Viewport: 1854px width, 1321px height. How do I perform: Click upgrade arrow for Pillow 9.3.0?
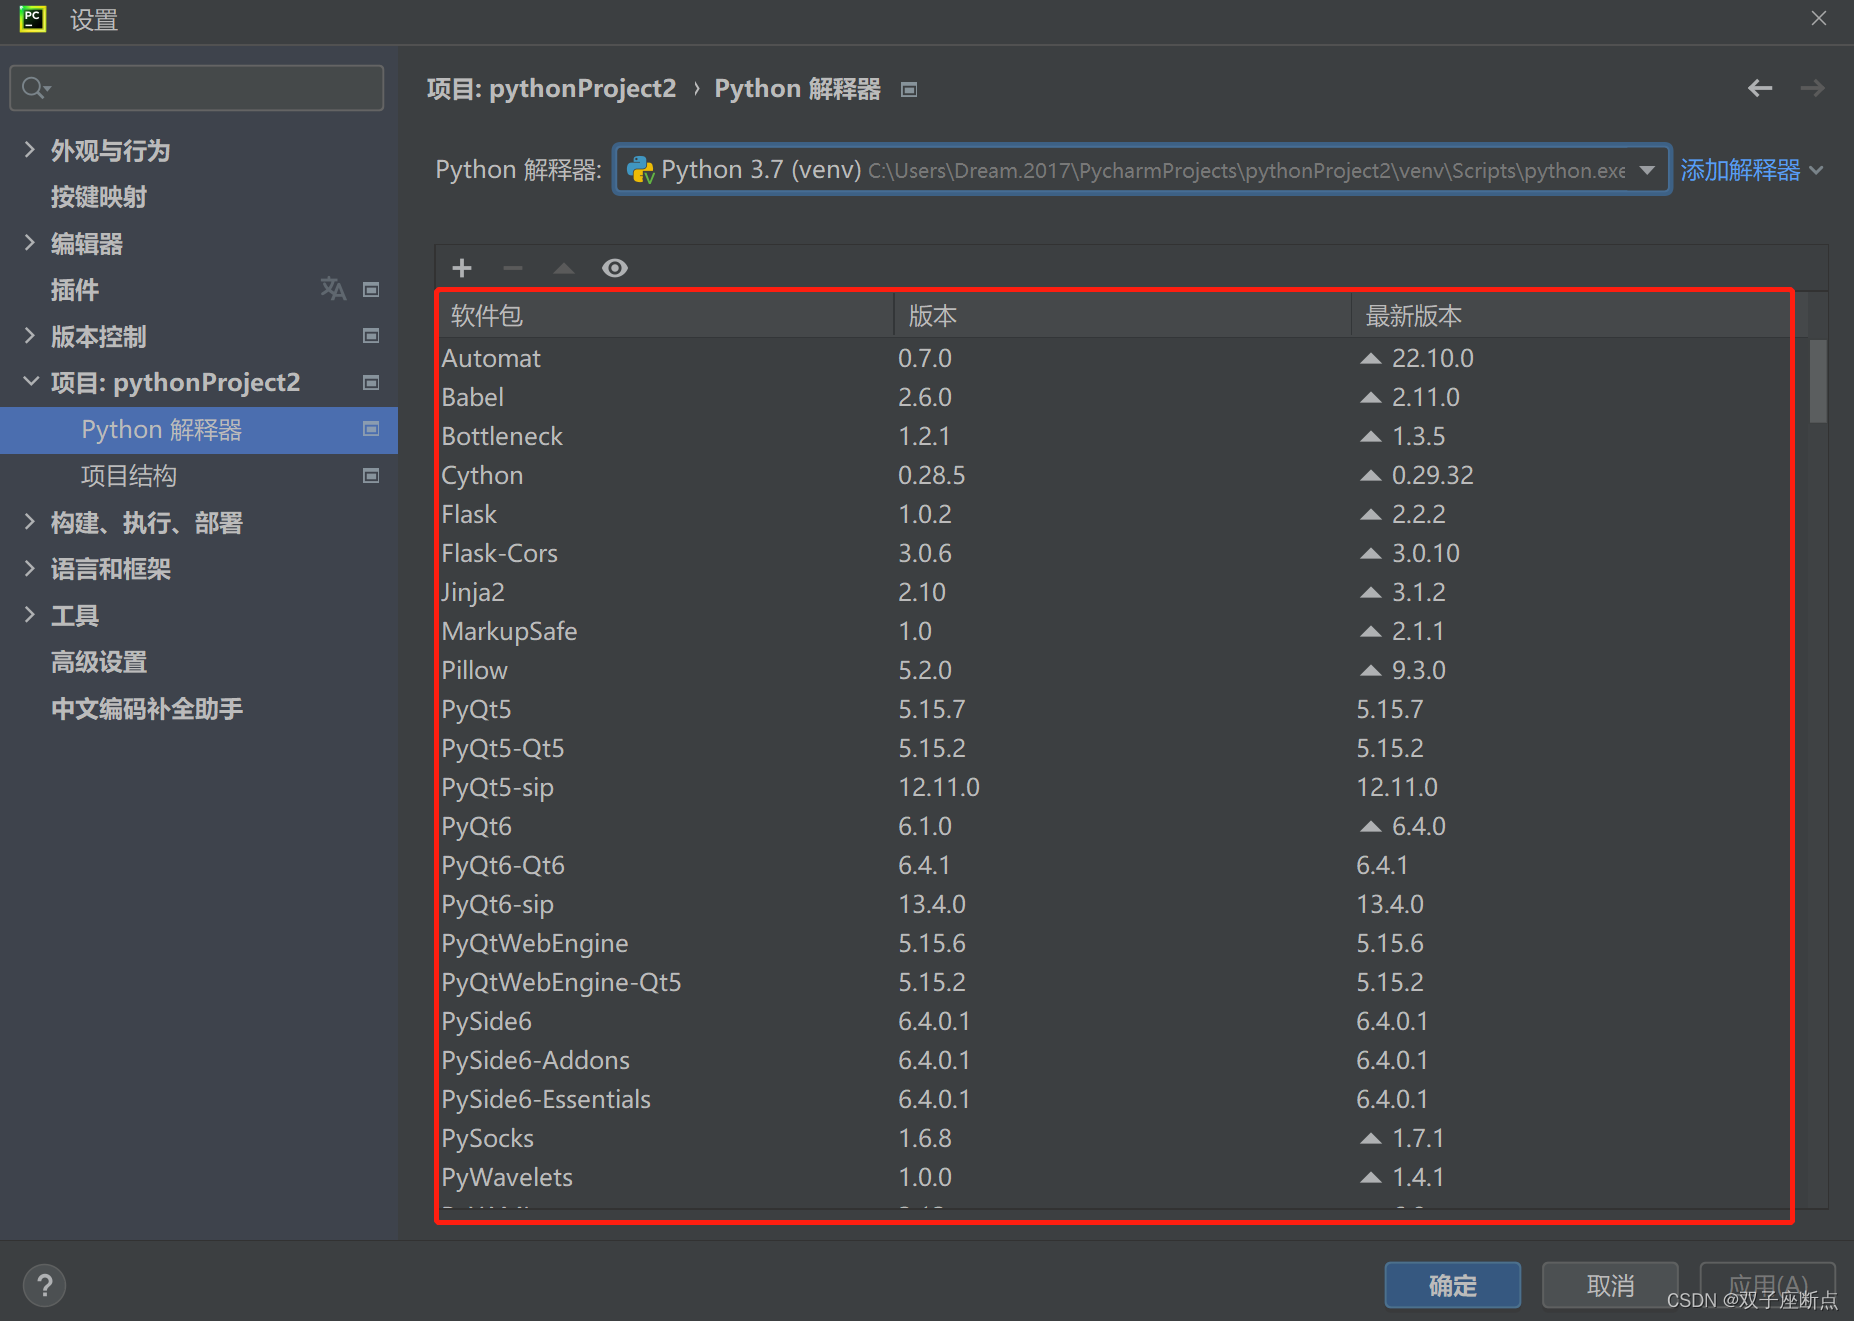(x=1371, y=670)
